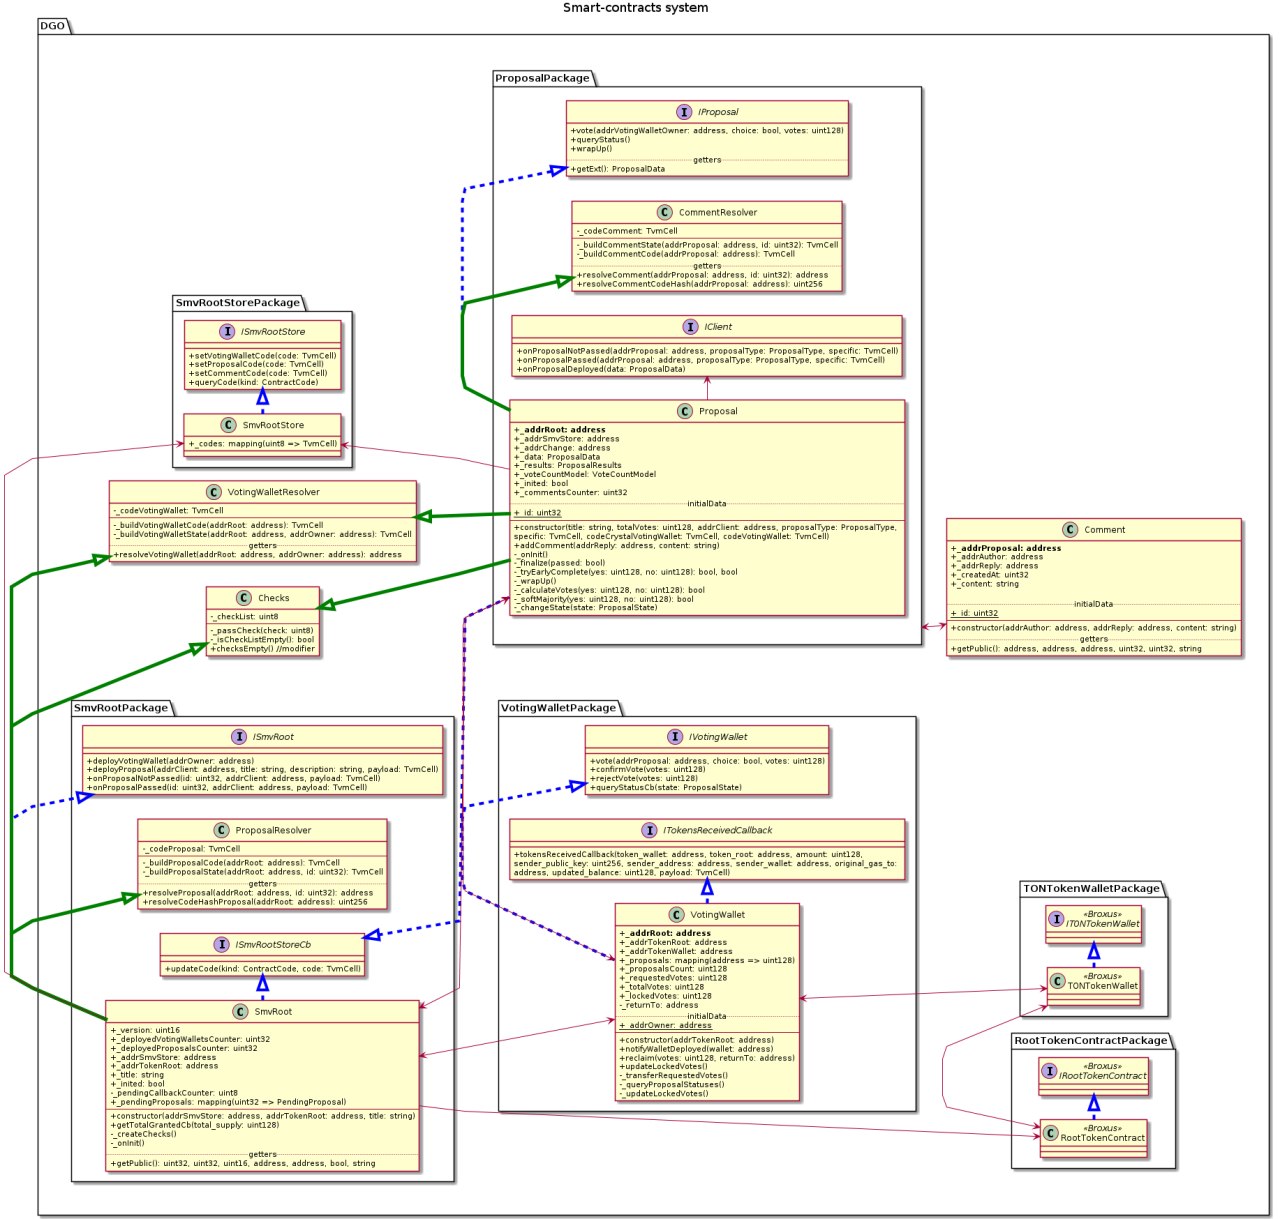Click the VotingWallet class name
This screenshot has height=1219, width=1280.
(x=717, y=915)
